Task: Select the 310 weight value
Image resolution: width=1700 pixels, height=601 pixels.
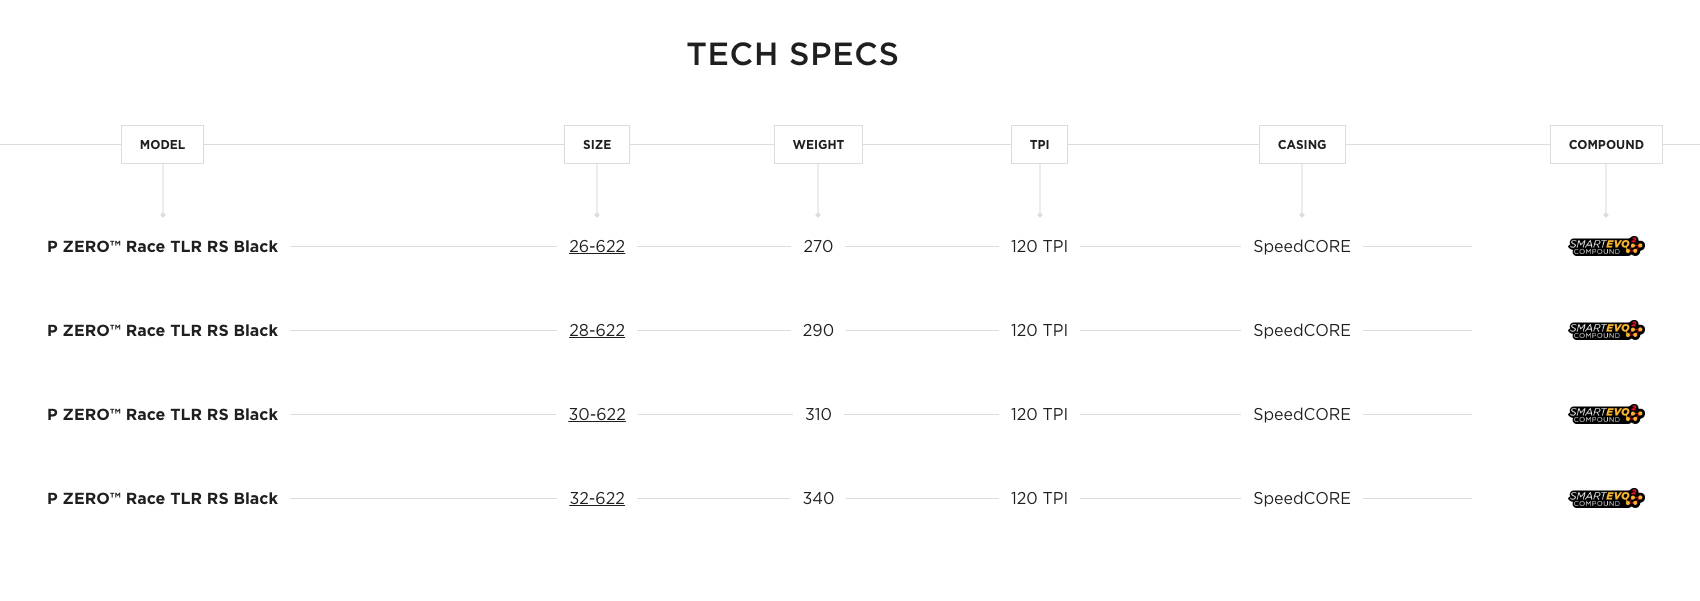Action: click(x=818, y=414)
